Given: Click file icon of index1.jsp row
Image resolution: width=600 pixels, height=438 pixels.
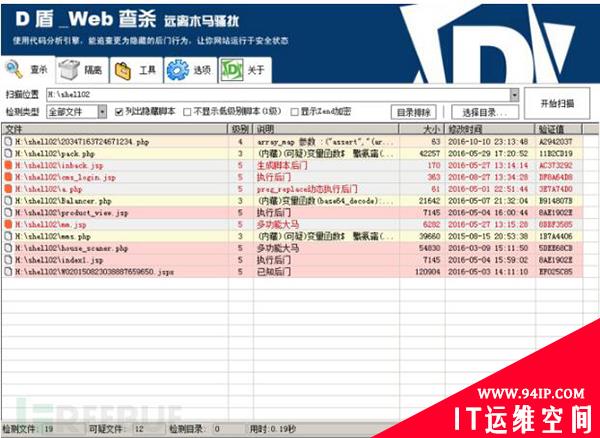Looking at the screenshot, I should point(8,260).
